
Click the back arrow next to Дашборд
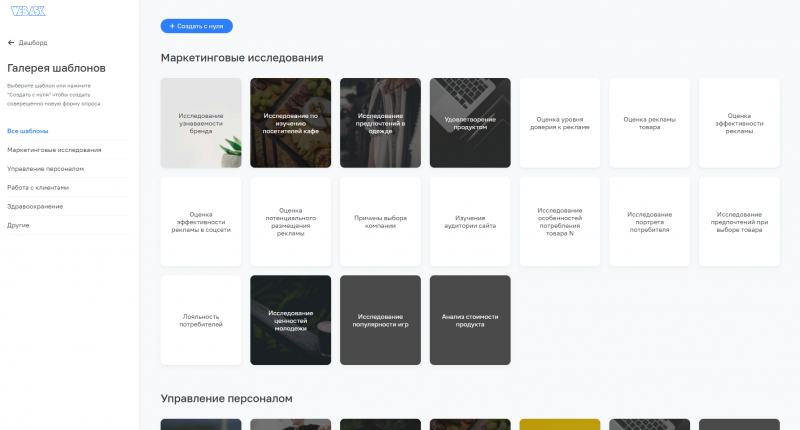pos(11,43)
